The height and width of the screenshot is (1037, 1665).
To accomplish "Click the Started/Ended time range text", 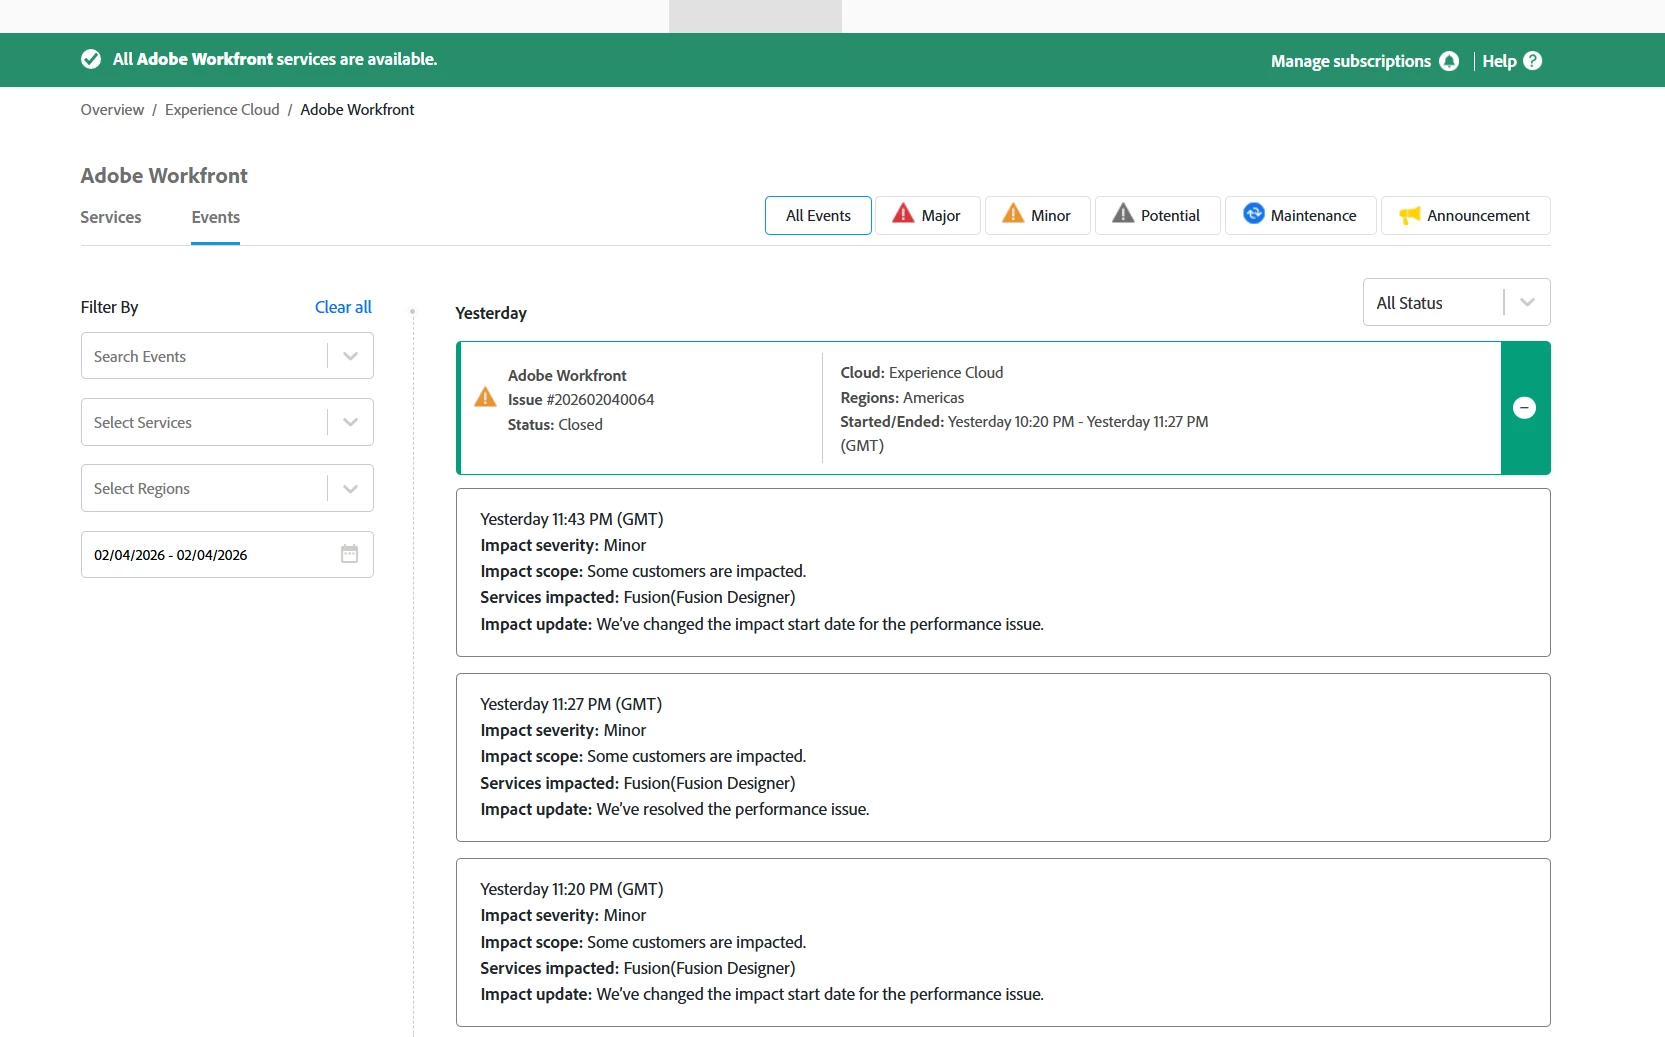I will pos(1024,433).
